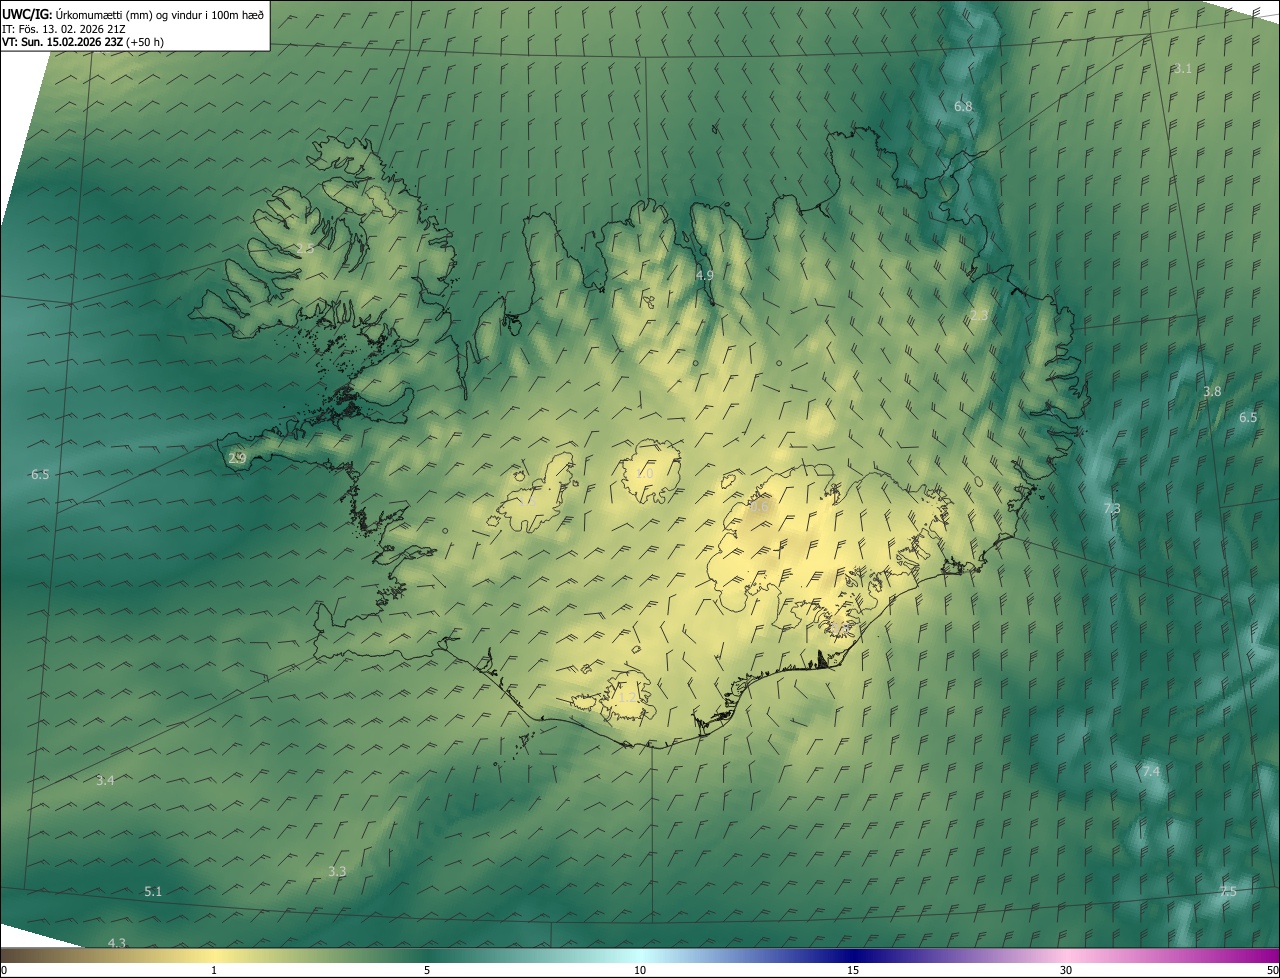Screen dimensions: 1280x978
Task: Click the 5.1 value in the southwest sea
Action: tap(153, 891)
